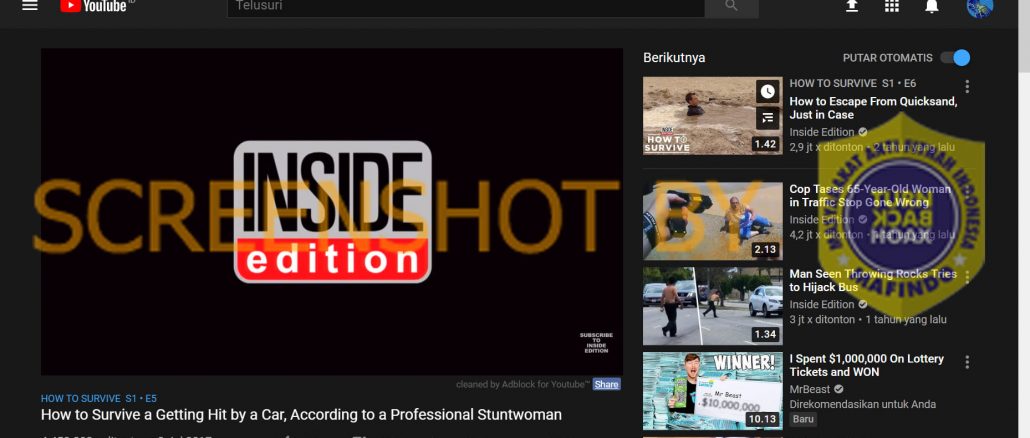Open 'How to Escape From Quicksand' title

873,108
